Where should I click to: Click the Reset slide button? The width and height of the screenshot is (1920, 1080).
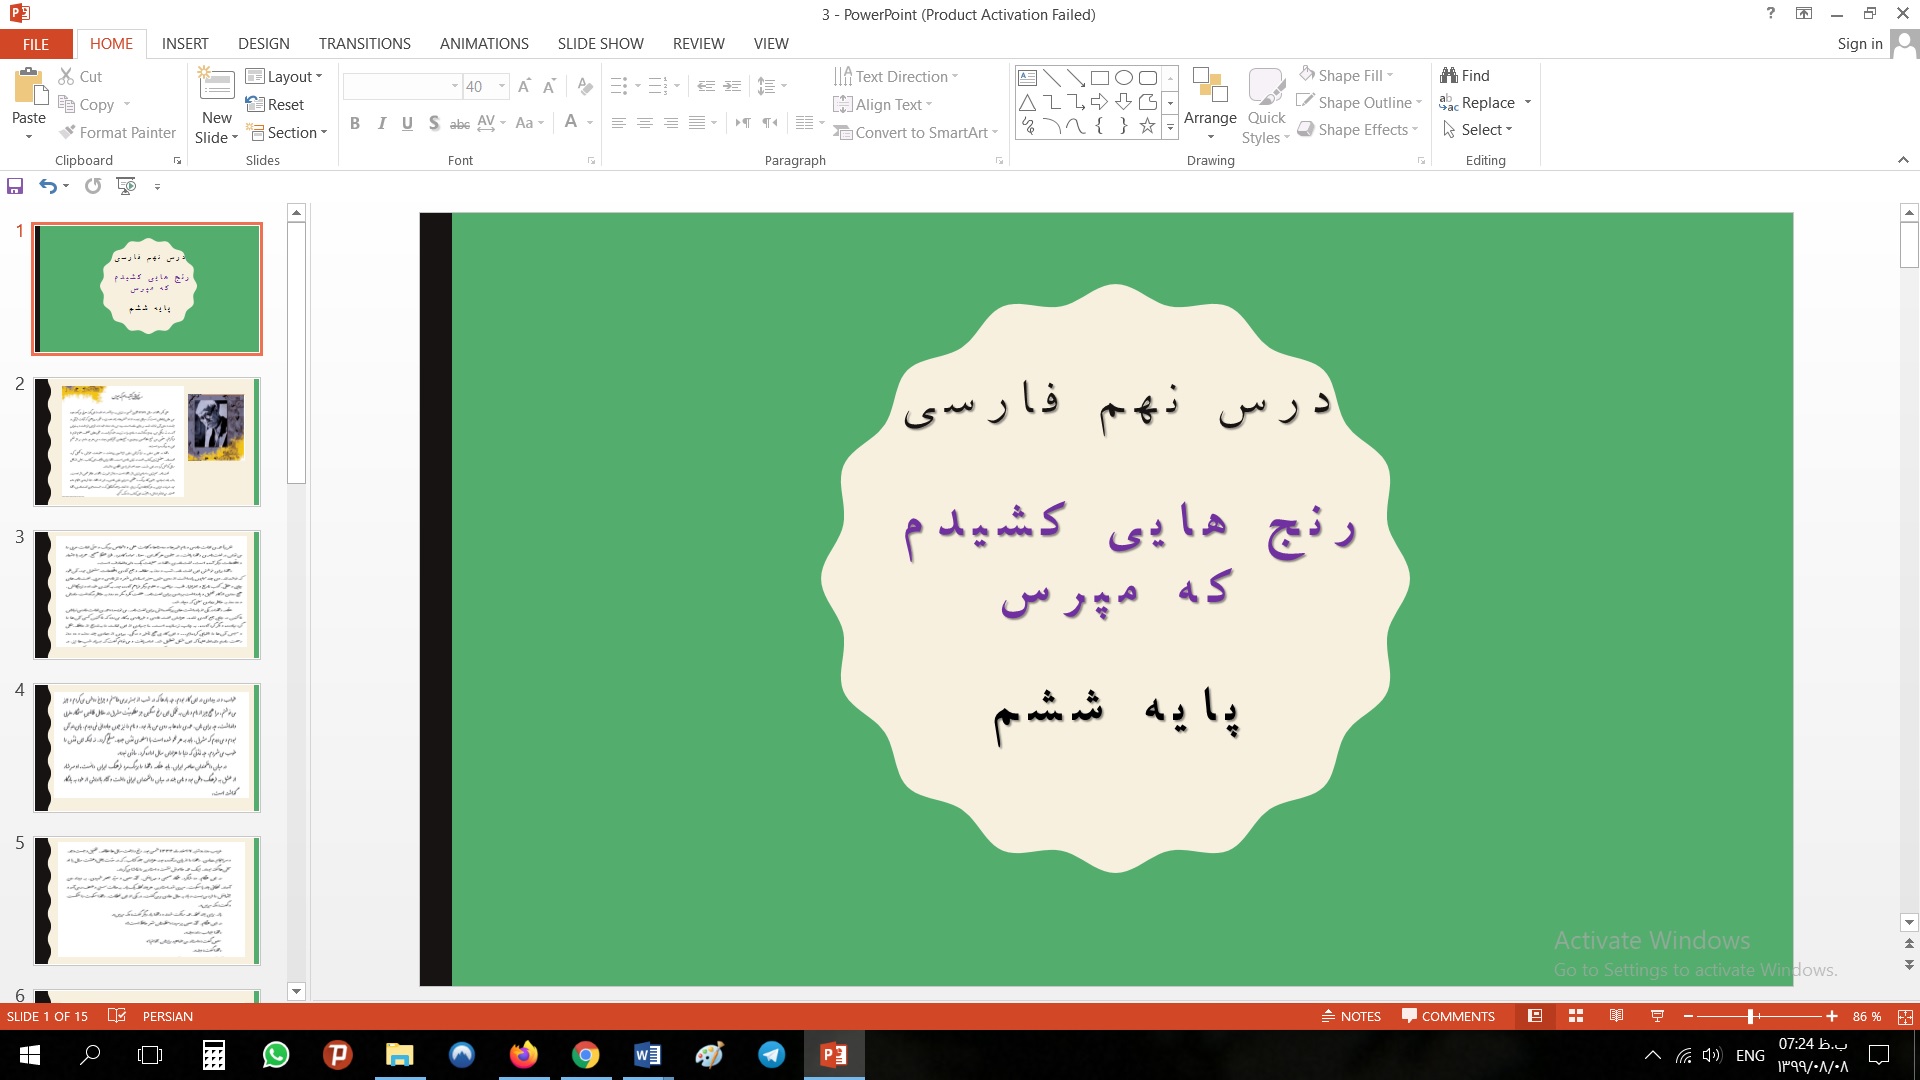[x=275, y=104]
